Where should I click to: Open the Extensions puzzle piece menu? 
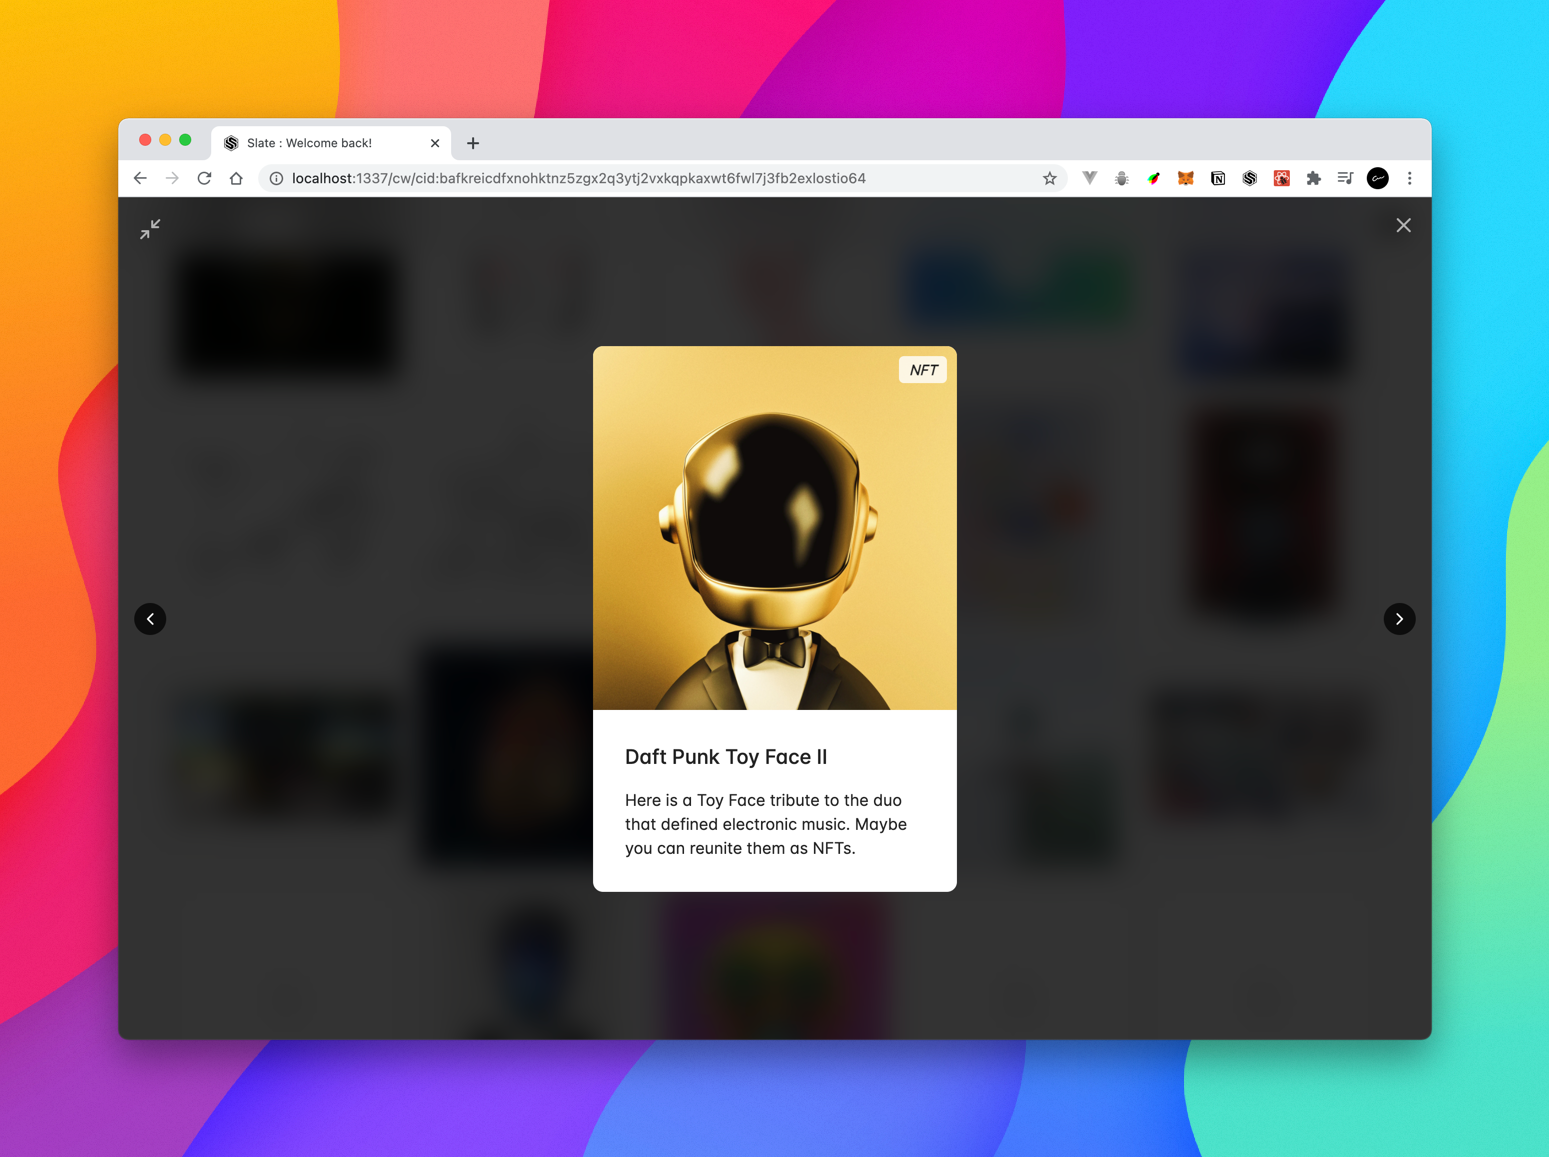(1313, 178)
